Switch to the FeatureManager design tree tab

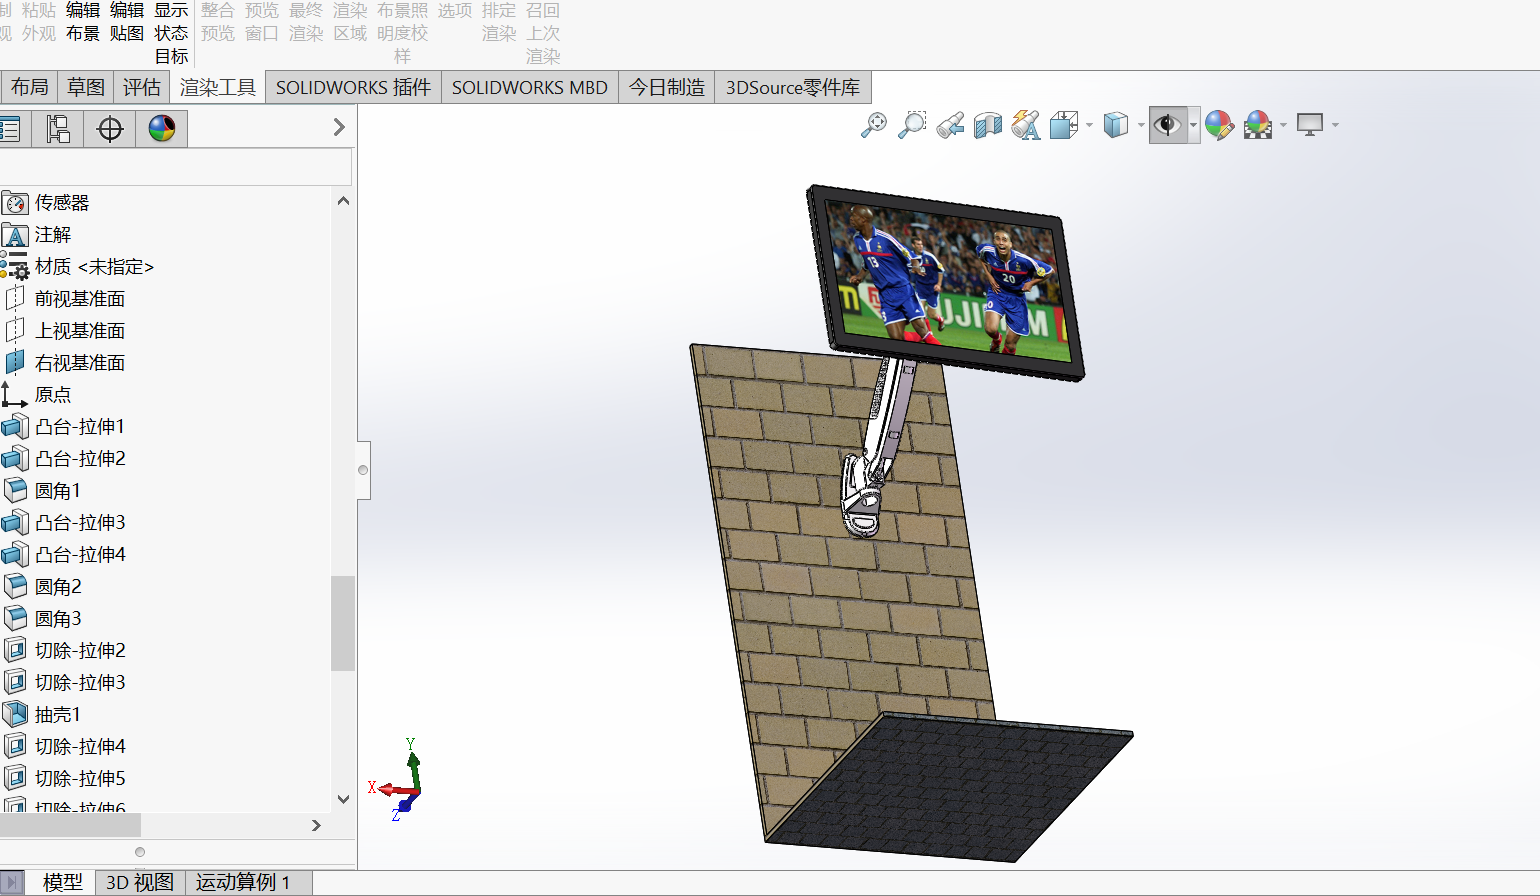click(x=10, y=128)
